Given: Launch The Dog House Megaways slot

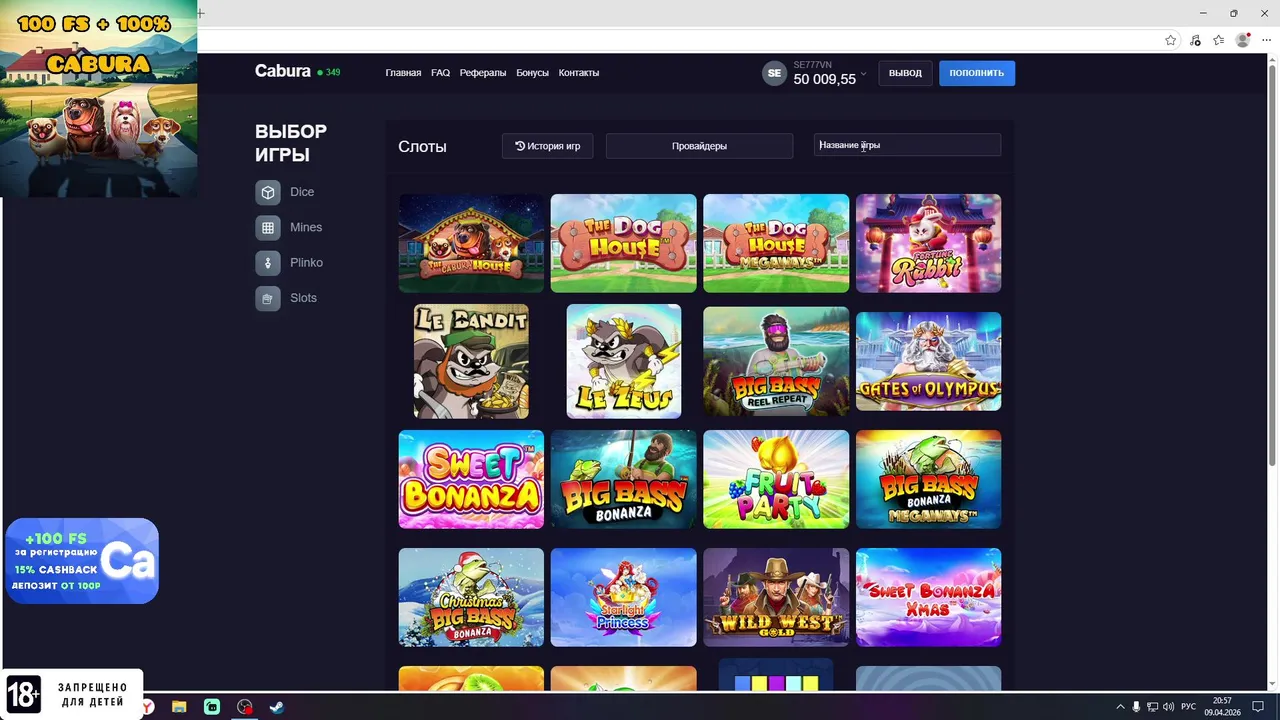Looking at the screenshot, I should (x=776, y=243).
